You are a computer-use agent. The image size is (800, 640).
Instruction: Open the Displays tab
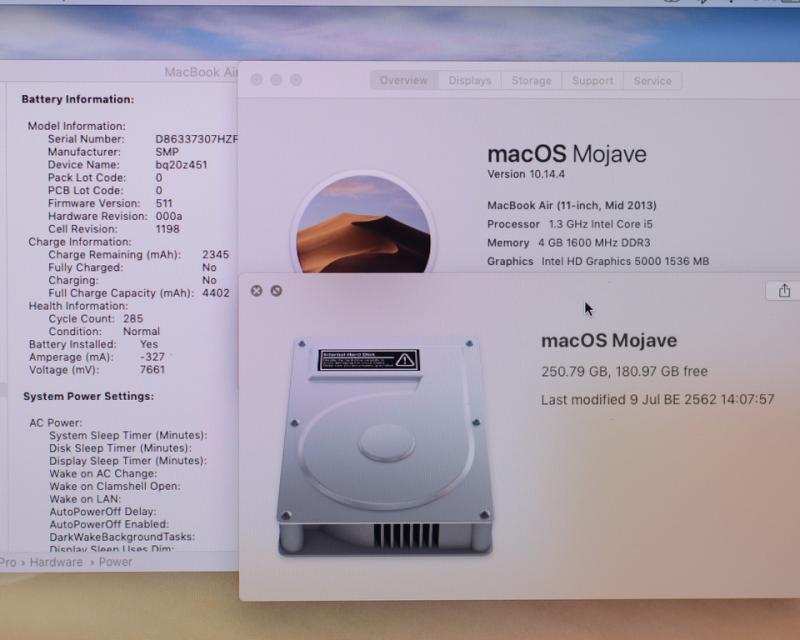click(469, 81)
